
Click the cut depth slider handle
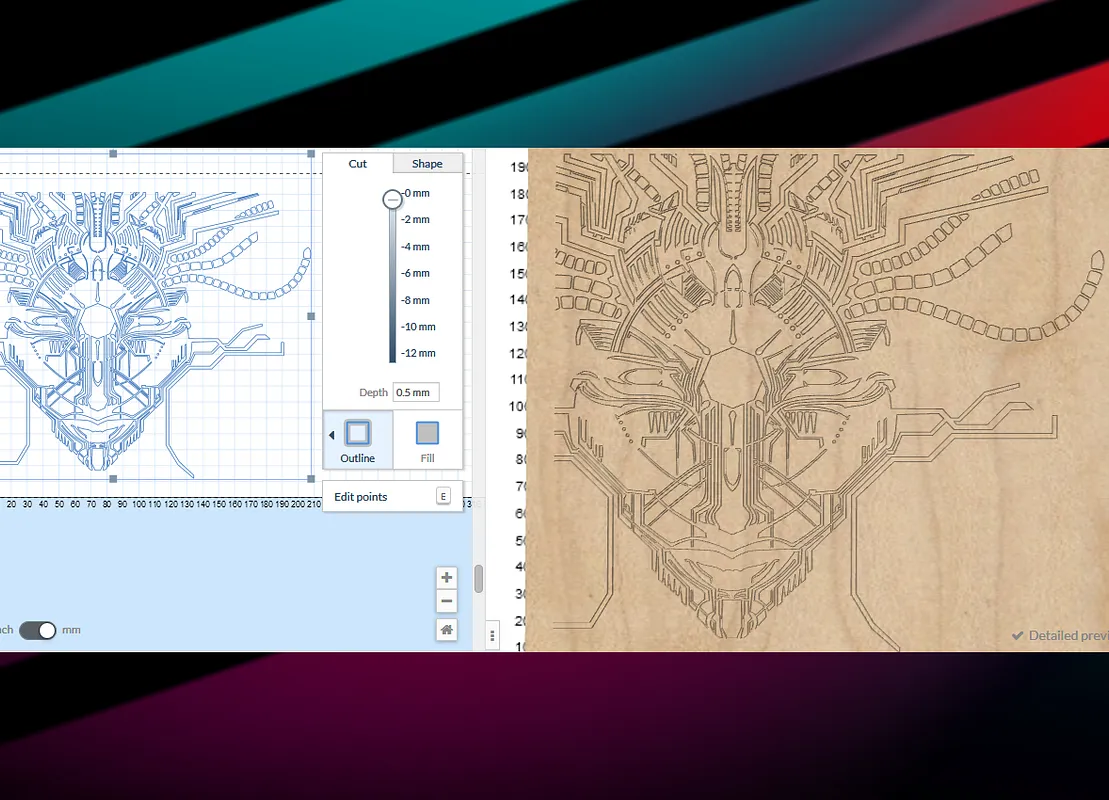[392, 199]
